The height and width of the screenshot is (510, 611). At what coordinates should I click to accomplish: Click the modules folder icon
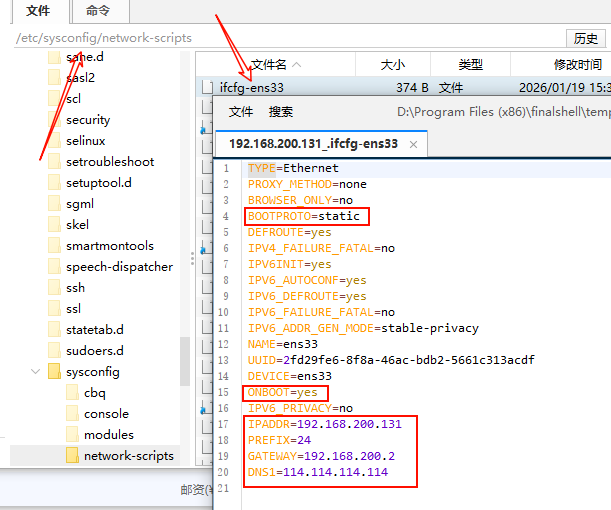(72, 435)
